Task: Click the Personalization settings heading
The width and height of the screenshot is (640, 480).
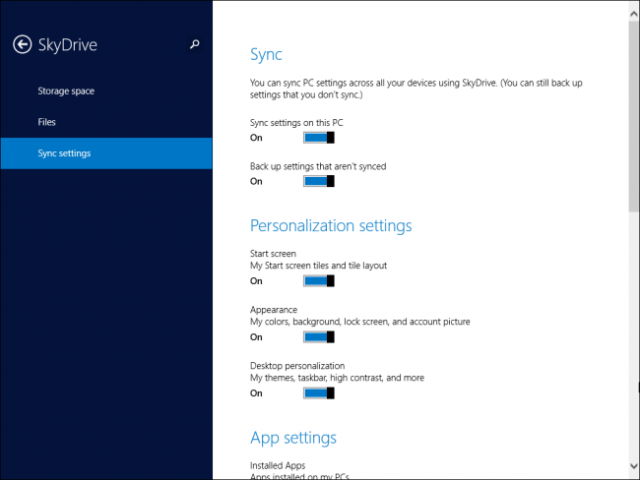Action: click(330, 225)
